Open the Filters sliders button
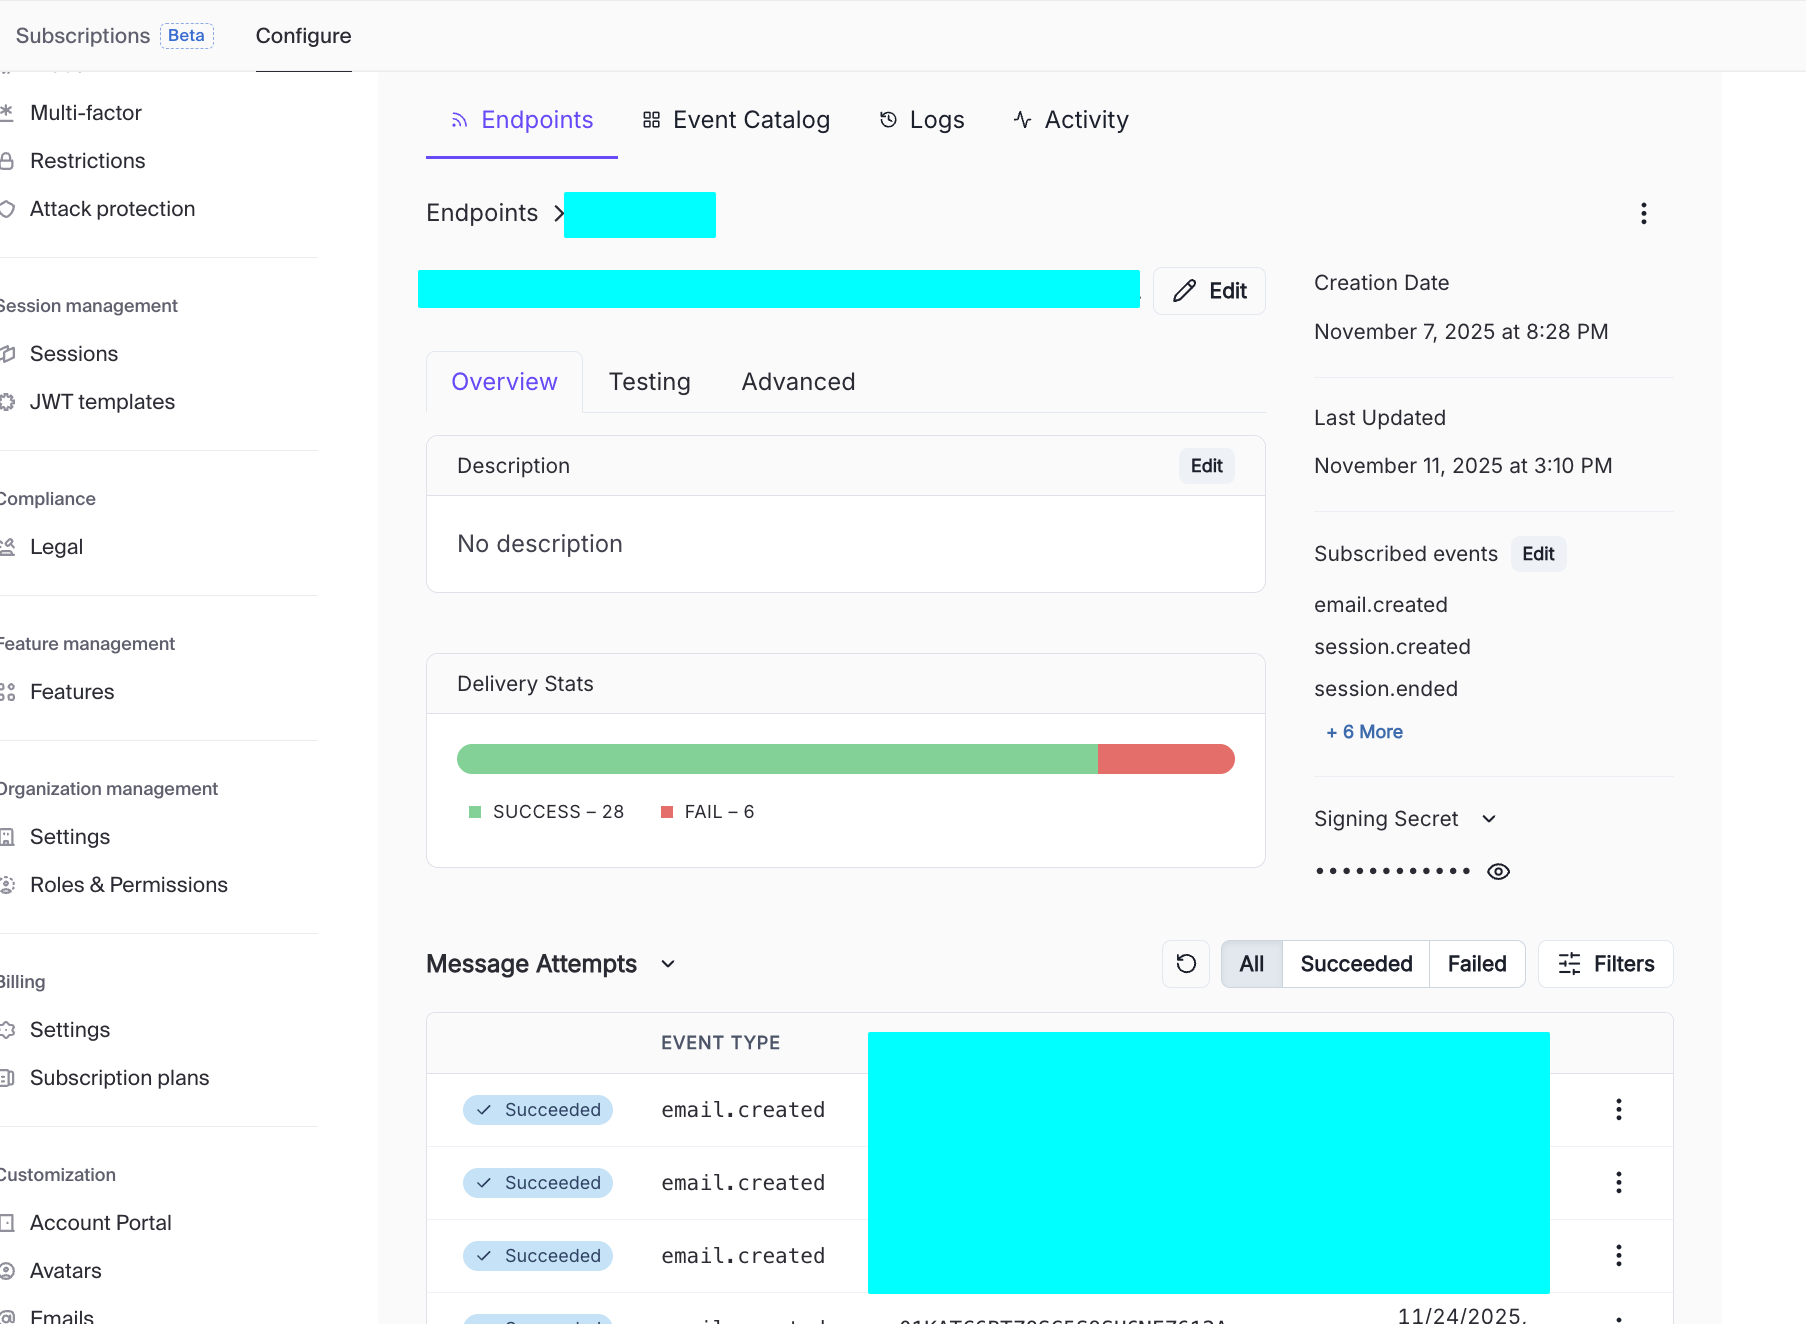This screenshot has width=1806, height=1324. tap(1605, 964)
